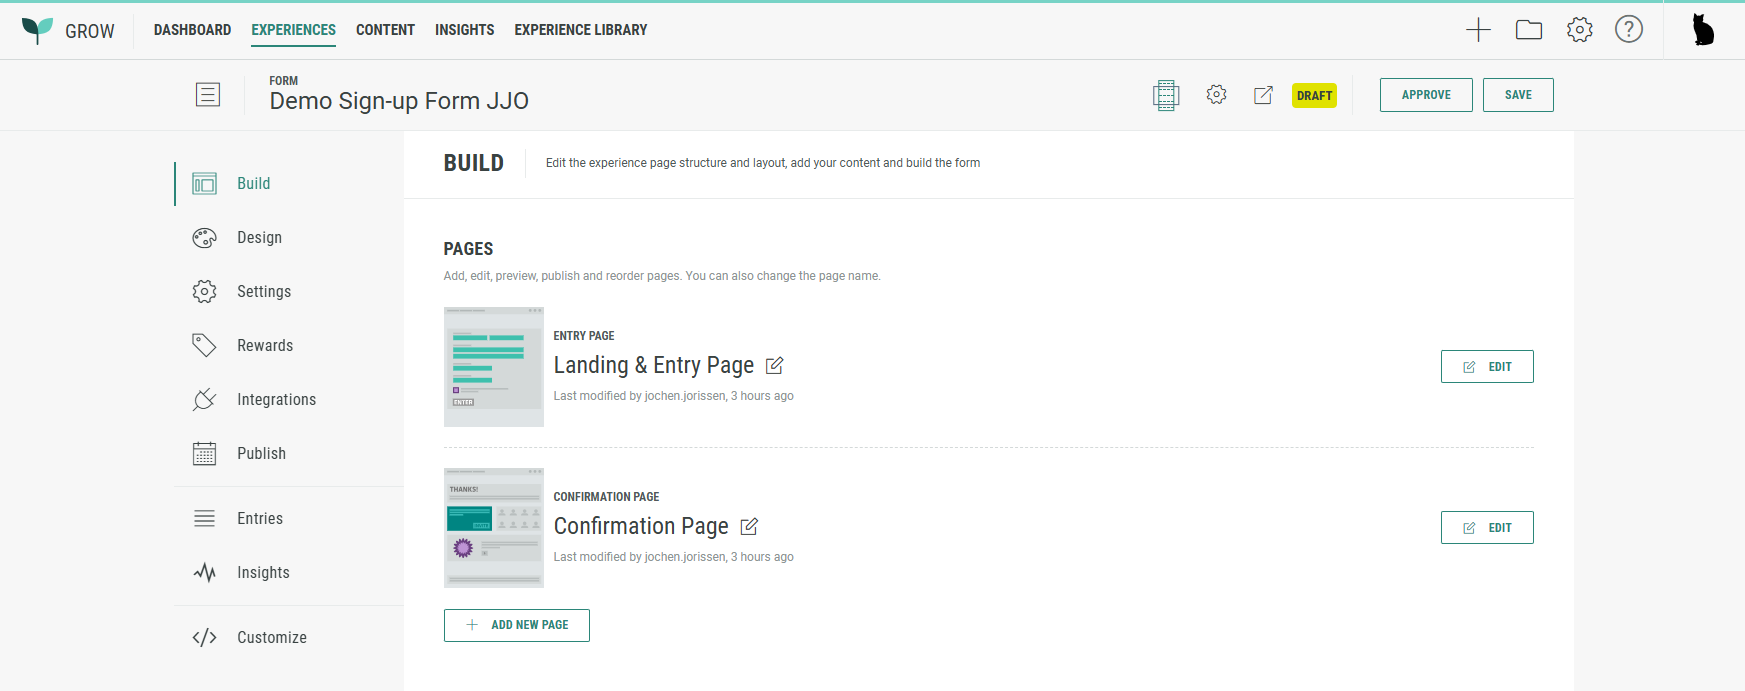Click the form list icon left of title
The image size is (1745, 691).
[208, 95]
